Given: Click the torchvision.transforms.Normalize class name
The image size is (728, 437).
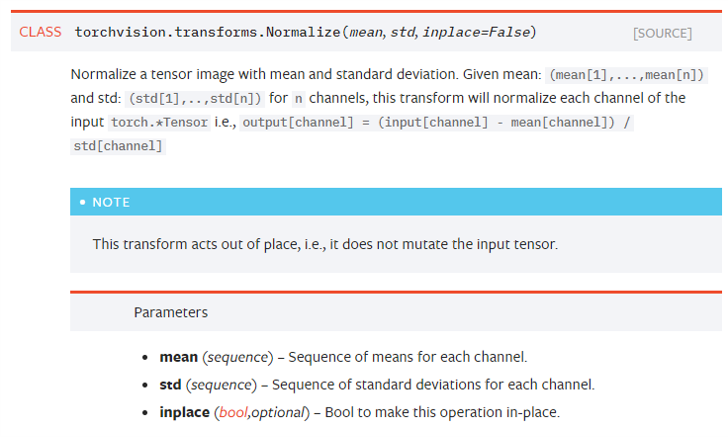Looking at the screenshot, I should 208,32.
